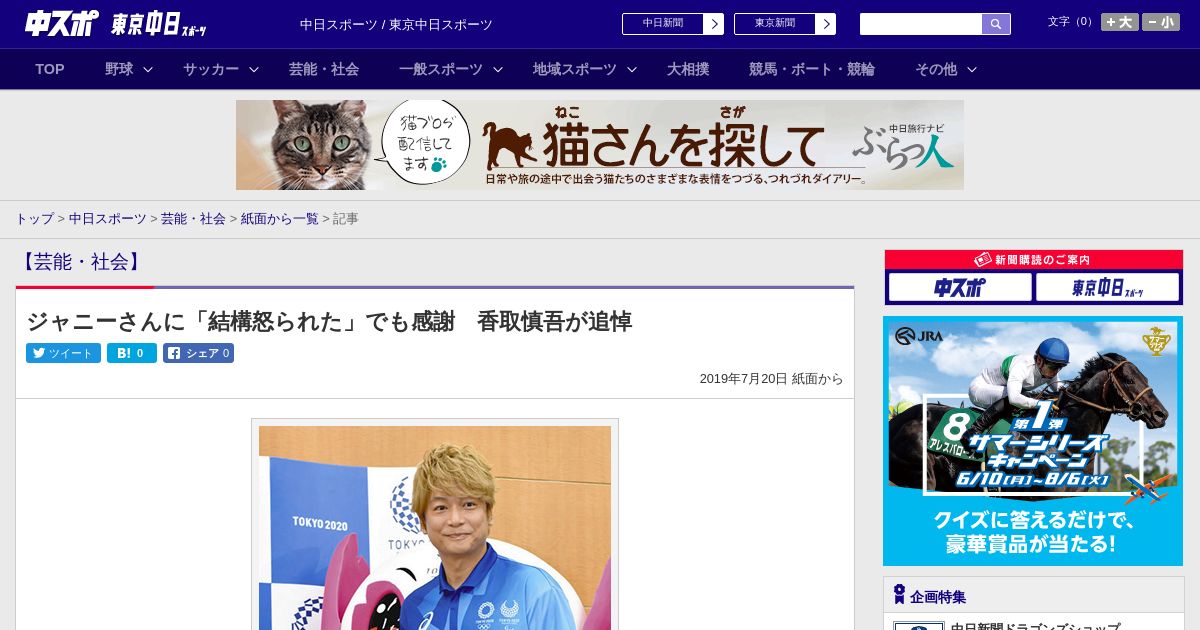Click 東京中日スポーツ subscription button in sidebar
Image resolution: width=1200 pixels, height=630 pixels.
click(x=1108, y=288)
